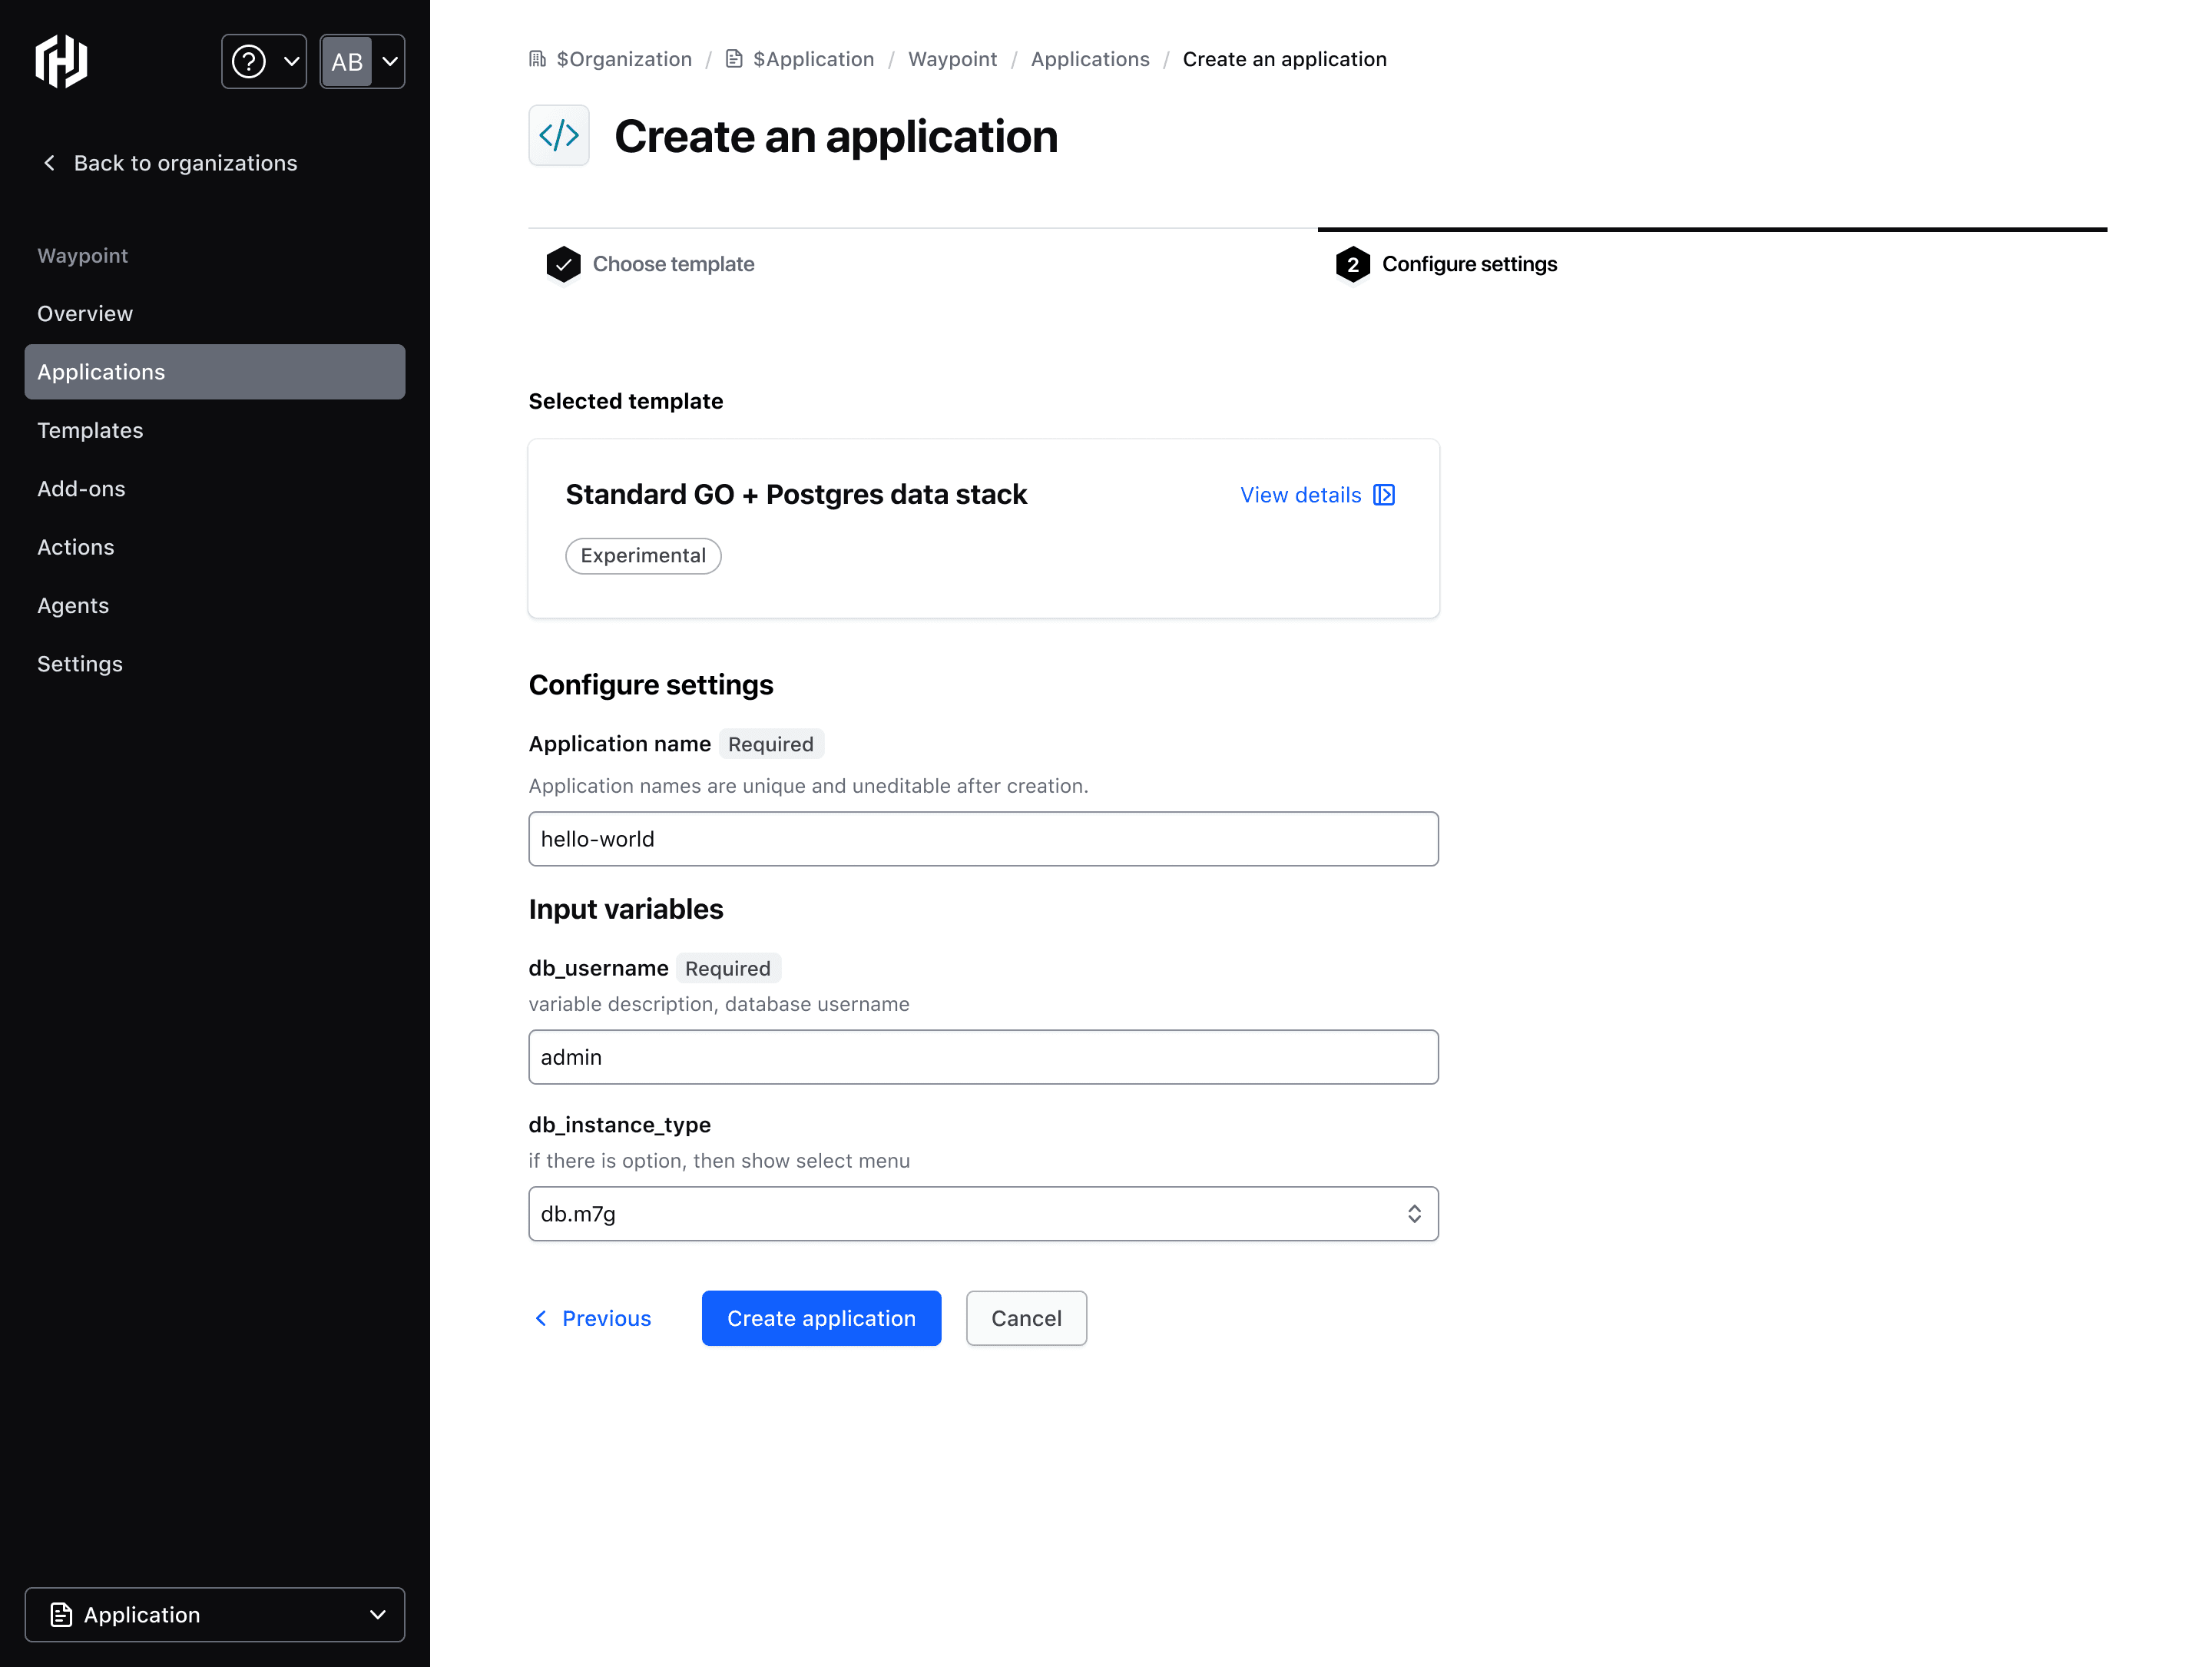Open the help menu dropdown

point(264,62)
